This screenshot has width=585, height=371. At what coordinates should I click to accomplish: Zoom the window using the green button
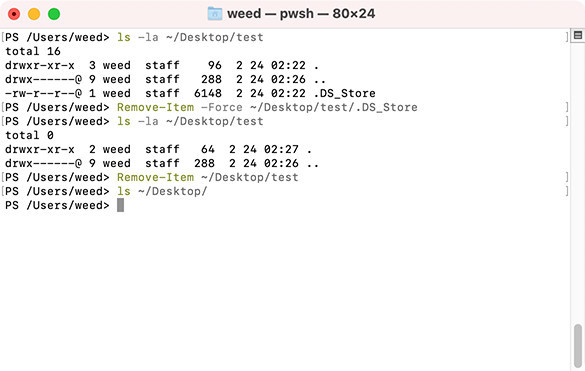(x=54, y=14)
